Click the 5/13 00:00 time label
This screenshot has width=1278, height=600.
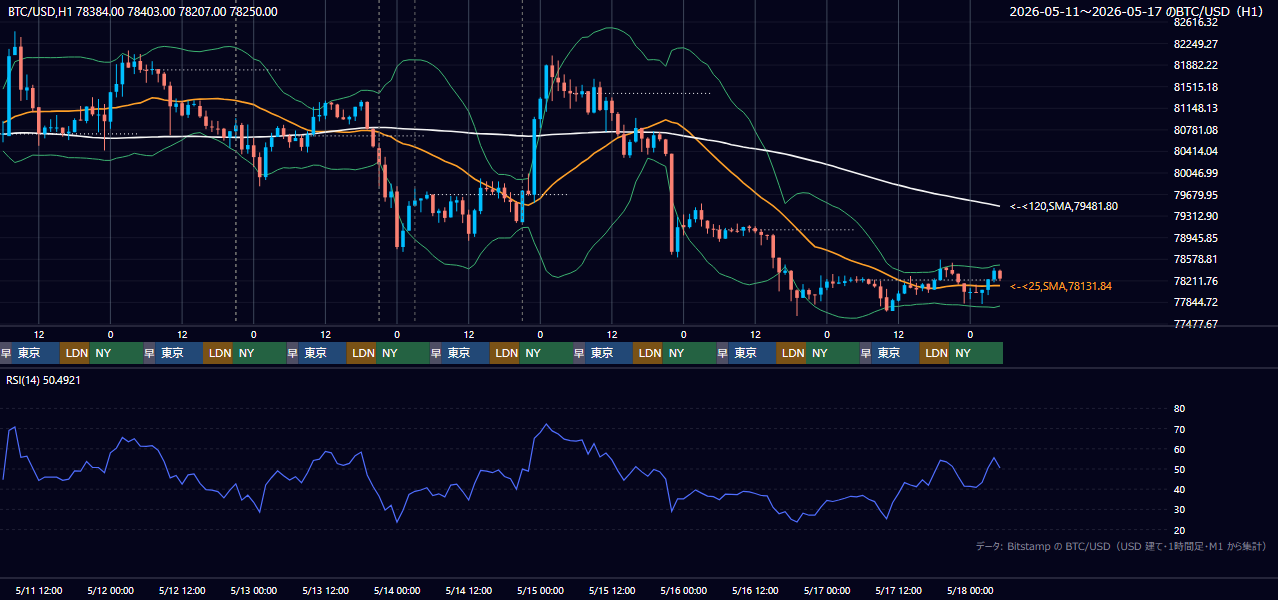point(254,591)
